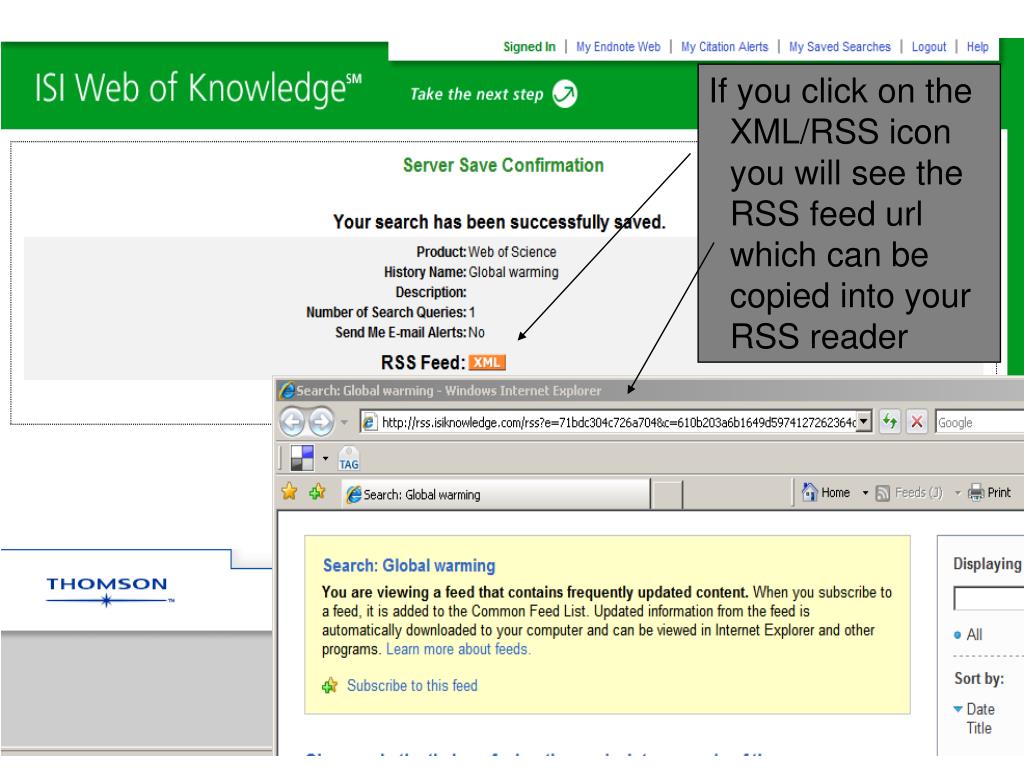Click the Feeds icon in IE toolbar

pos(882,493)
